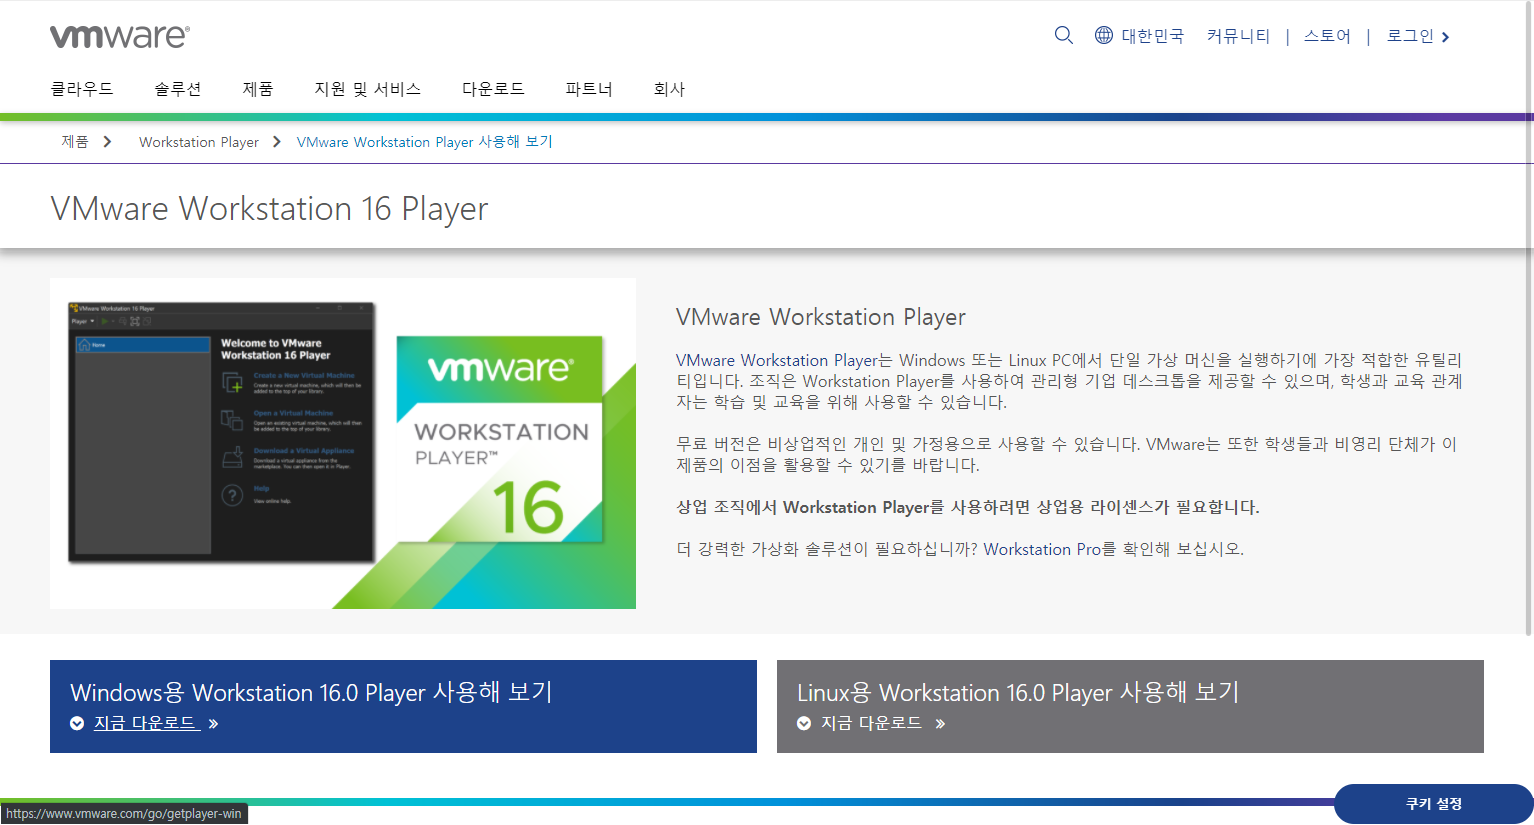Open the search magnifier icon
1534x825 pixels.
(x=1064, y=35)
